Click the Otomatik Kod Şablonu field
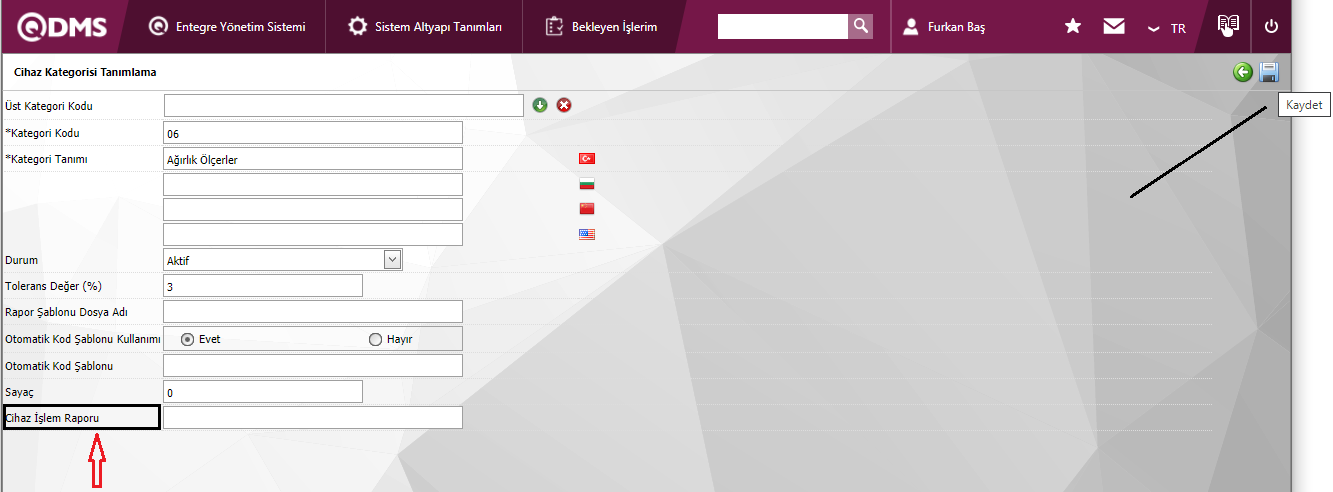1333x492 pixels. tap(313, 366)
